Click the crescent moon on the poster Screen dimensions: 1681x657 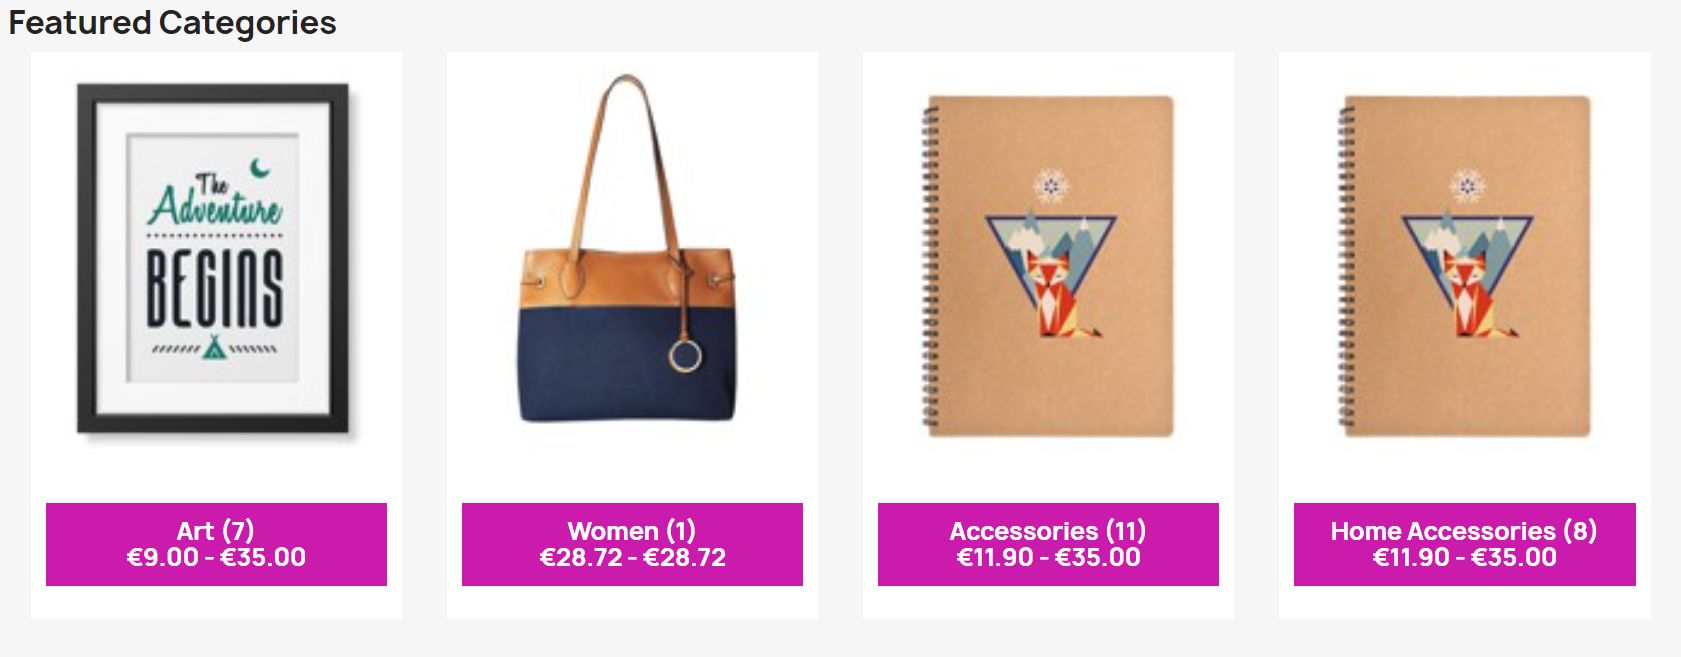(260, 167)
